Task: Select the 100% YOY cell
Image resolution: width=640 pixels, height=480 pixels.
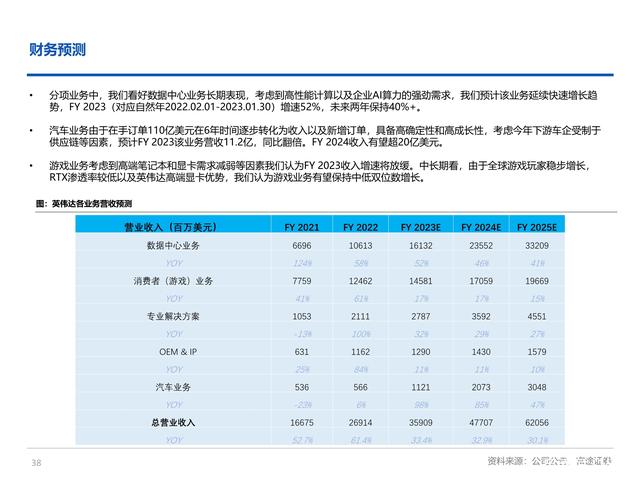Action: 361,334
